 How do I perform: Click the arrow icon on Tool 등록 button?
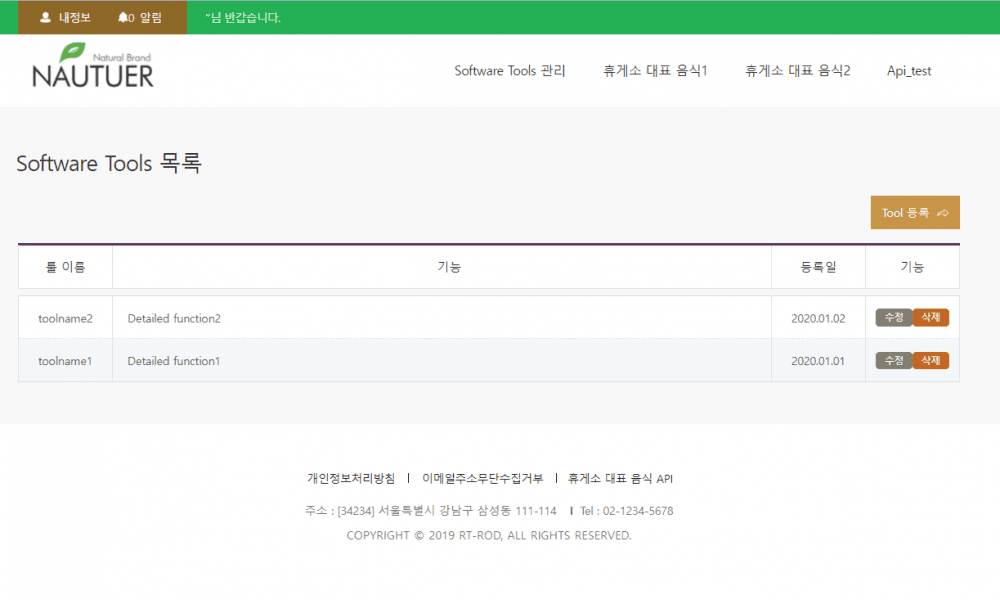[x=942, y=213]
